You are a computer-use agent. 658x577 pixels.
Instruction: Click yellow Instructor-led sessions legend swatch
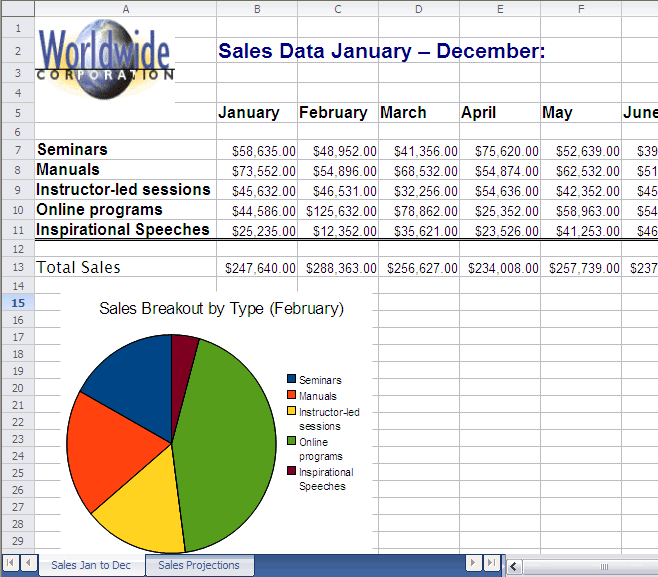coord(291,411)
